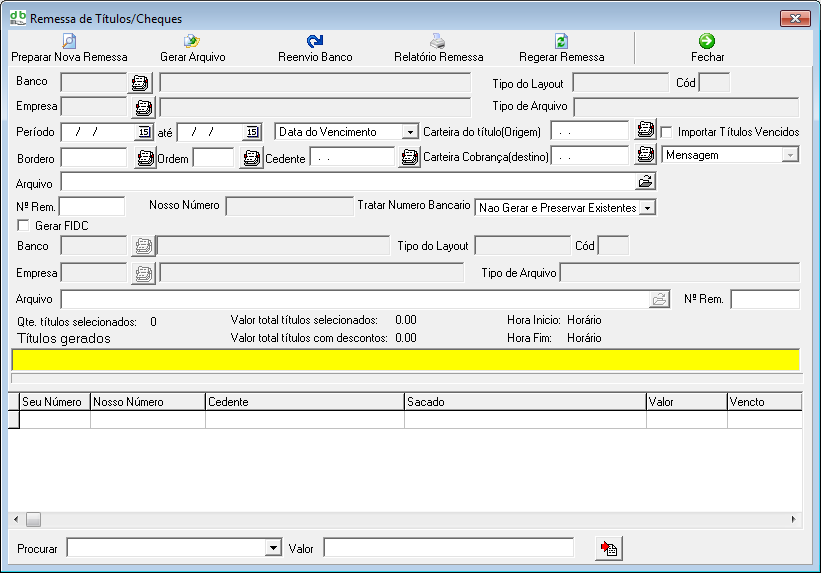Expand the Mensagem dropdown
This screenshot has width=821, height=573.
790,155
